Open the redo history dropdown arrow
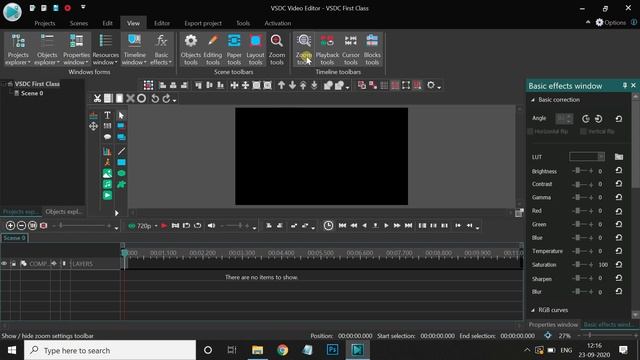640x360 pixels. point(174,100)
